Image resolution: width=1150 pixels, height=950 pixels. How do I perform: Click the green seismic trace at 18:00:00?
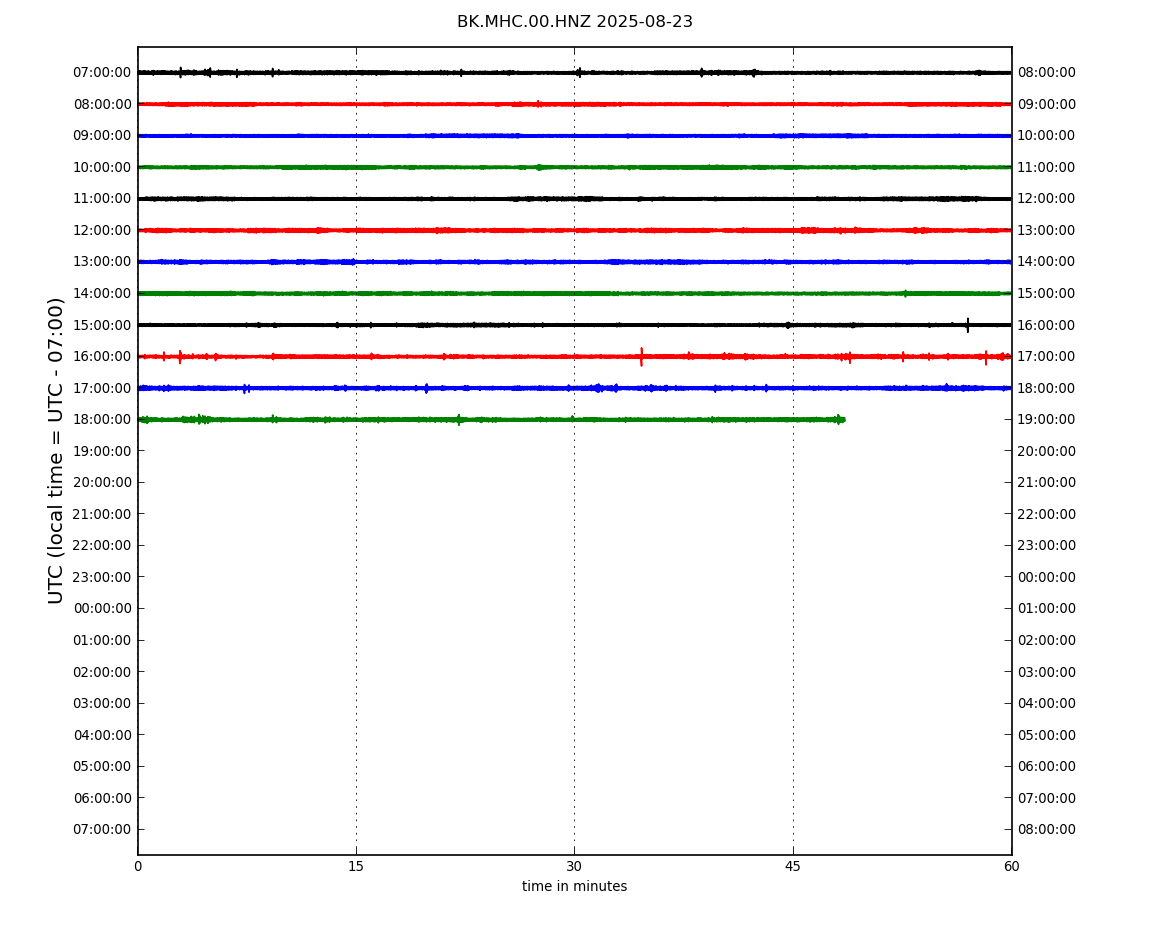click(491, 420)
